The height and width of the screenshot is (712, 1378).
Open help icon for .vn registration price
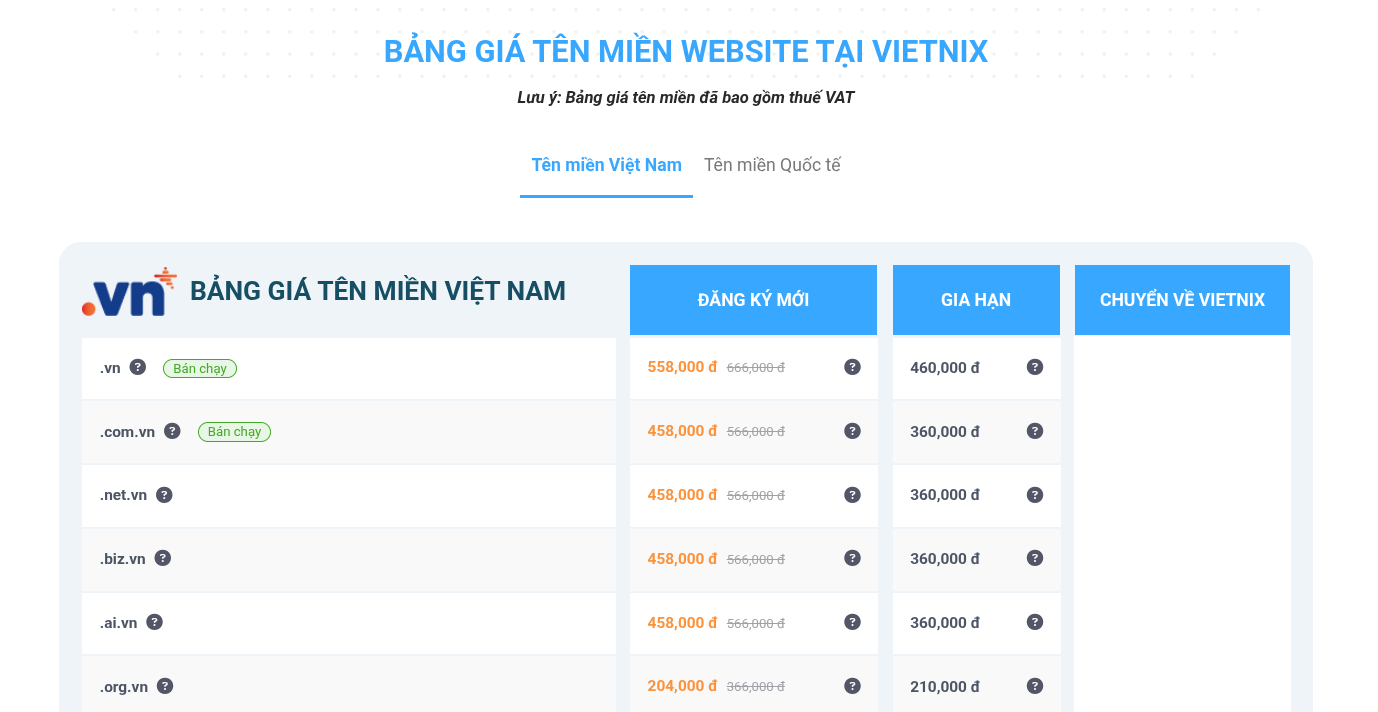point(852,367)
